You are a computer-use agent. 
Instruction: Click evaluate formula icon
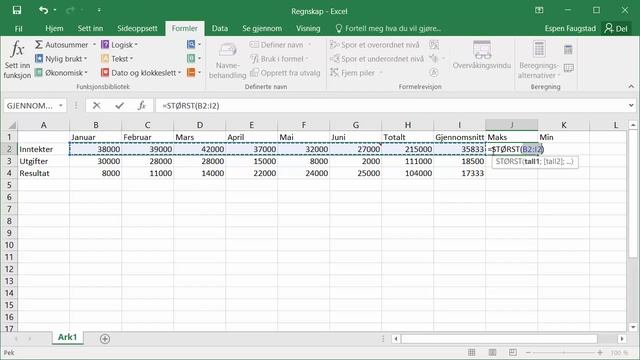click(x=434, y=73)
